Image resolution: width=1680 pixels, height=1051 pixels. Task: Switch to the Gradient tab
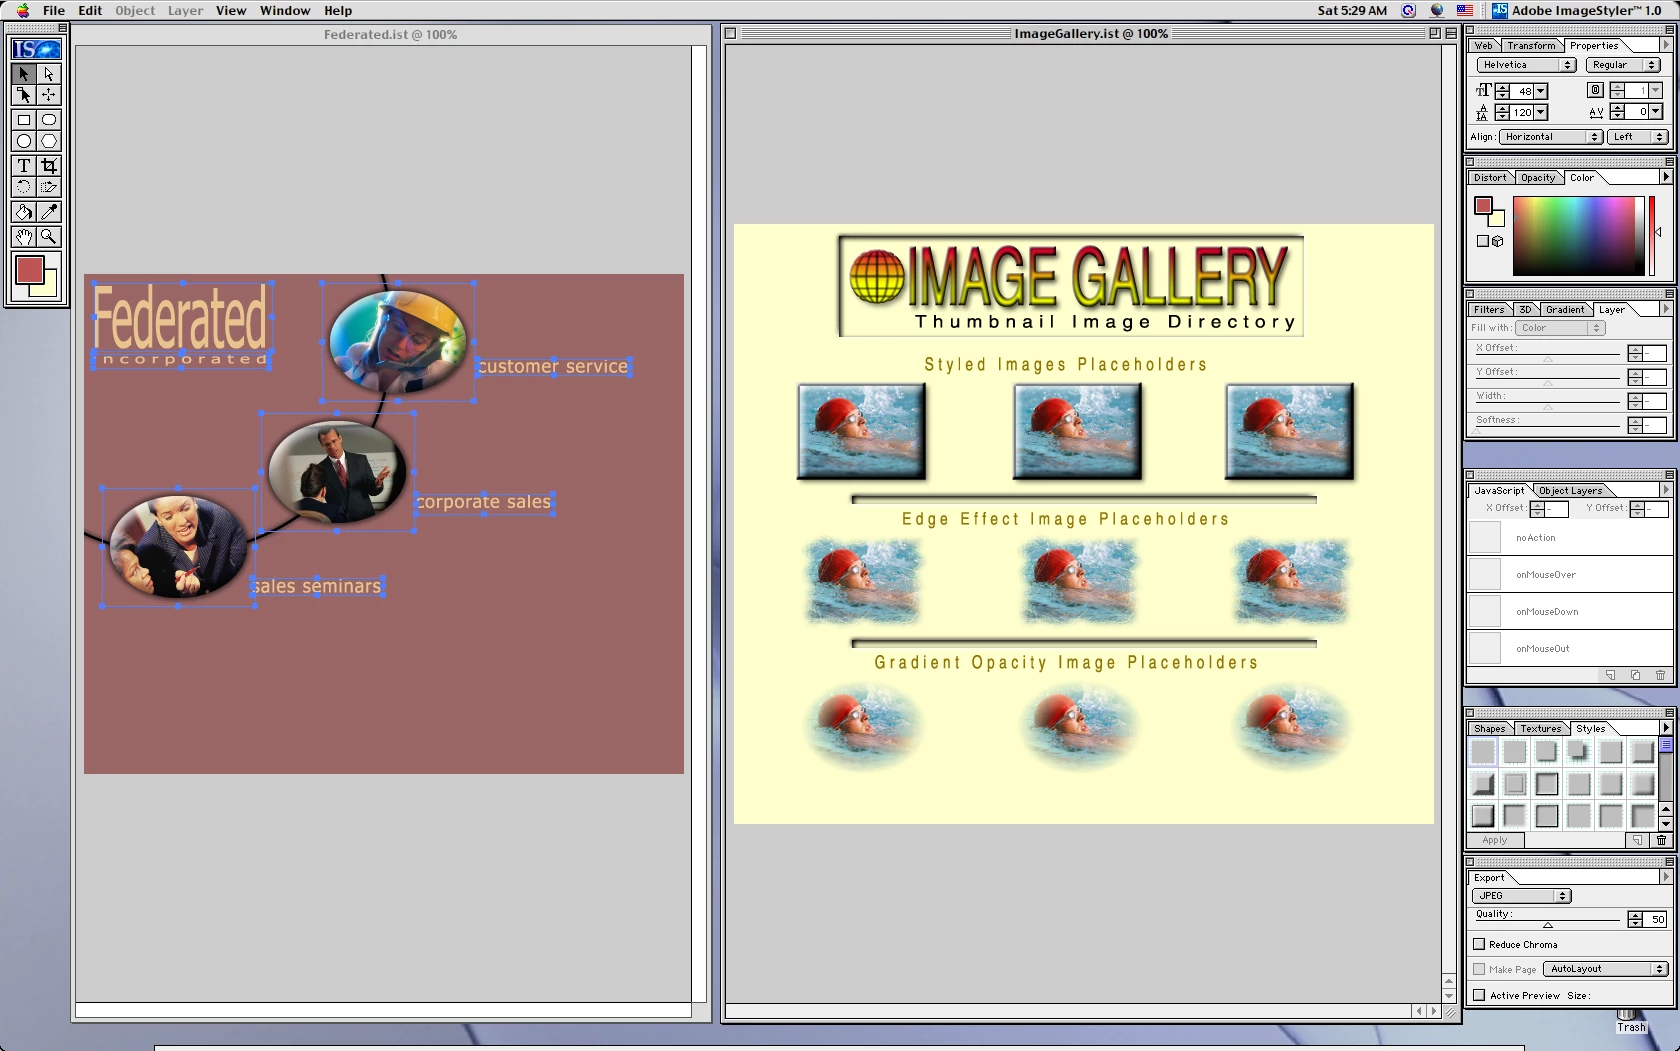[x=1564, y=310]
